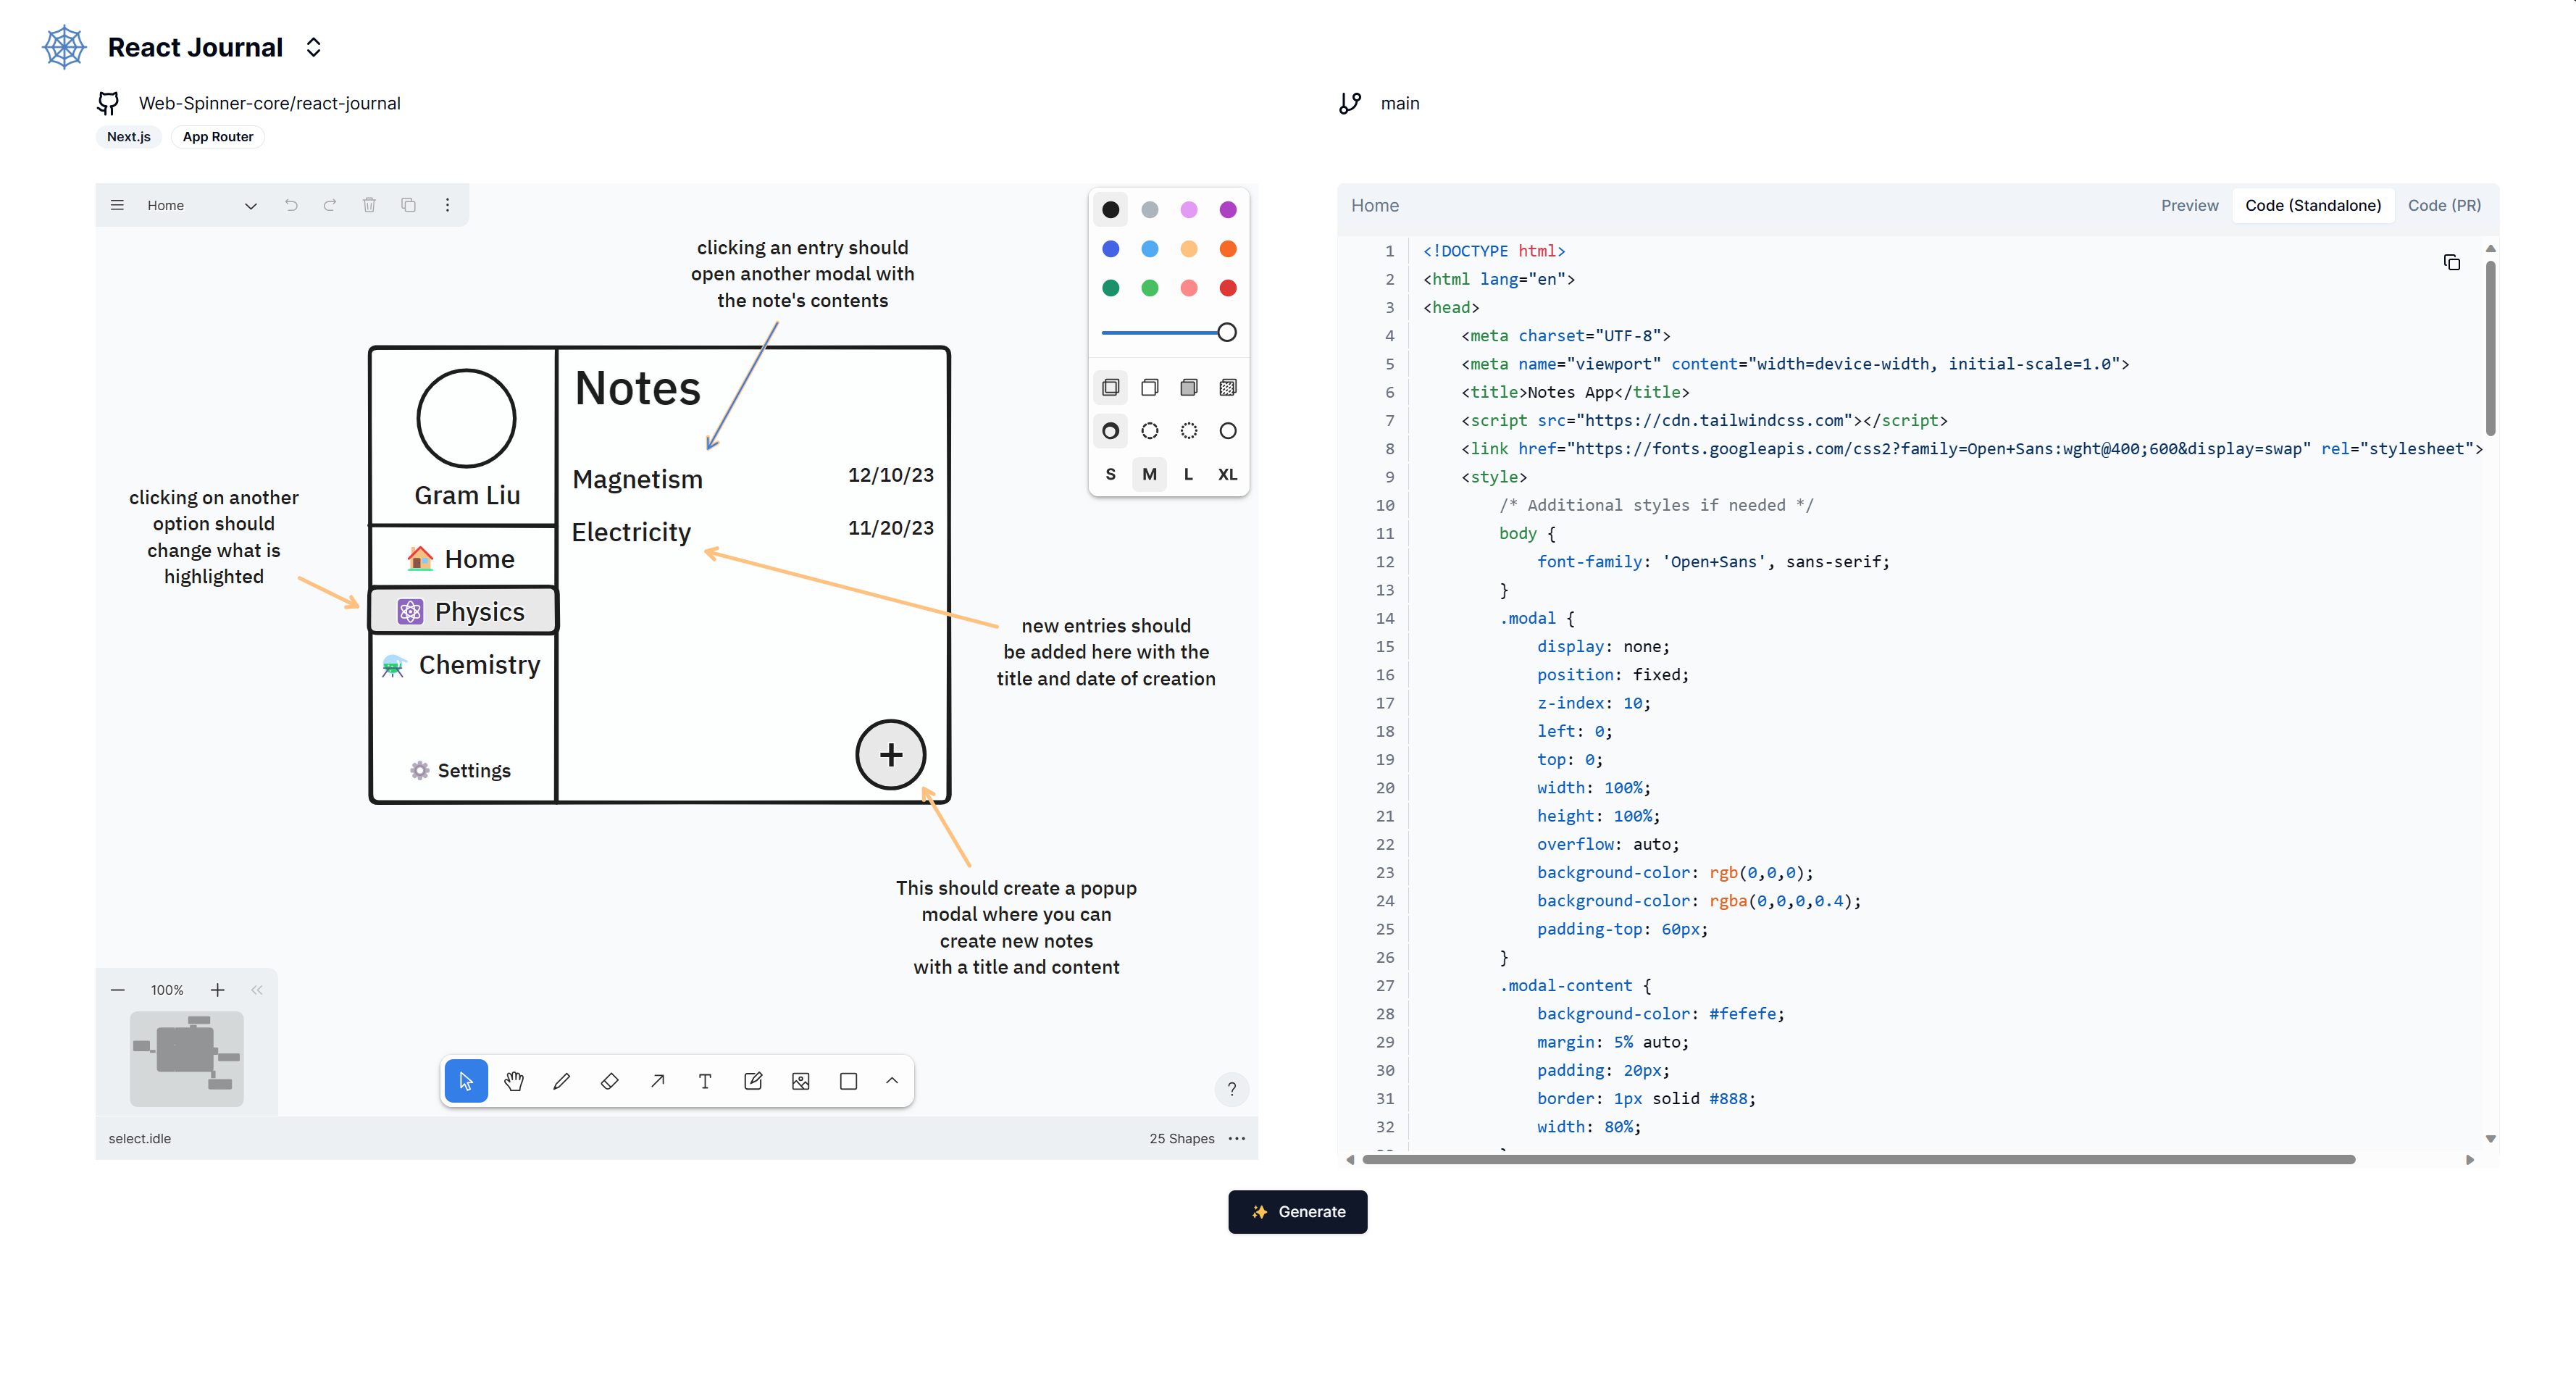Choose the solid stroke style

[x=1228, y=431]
